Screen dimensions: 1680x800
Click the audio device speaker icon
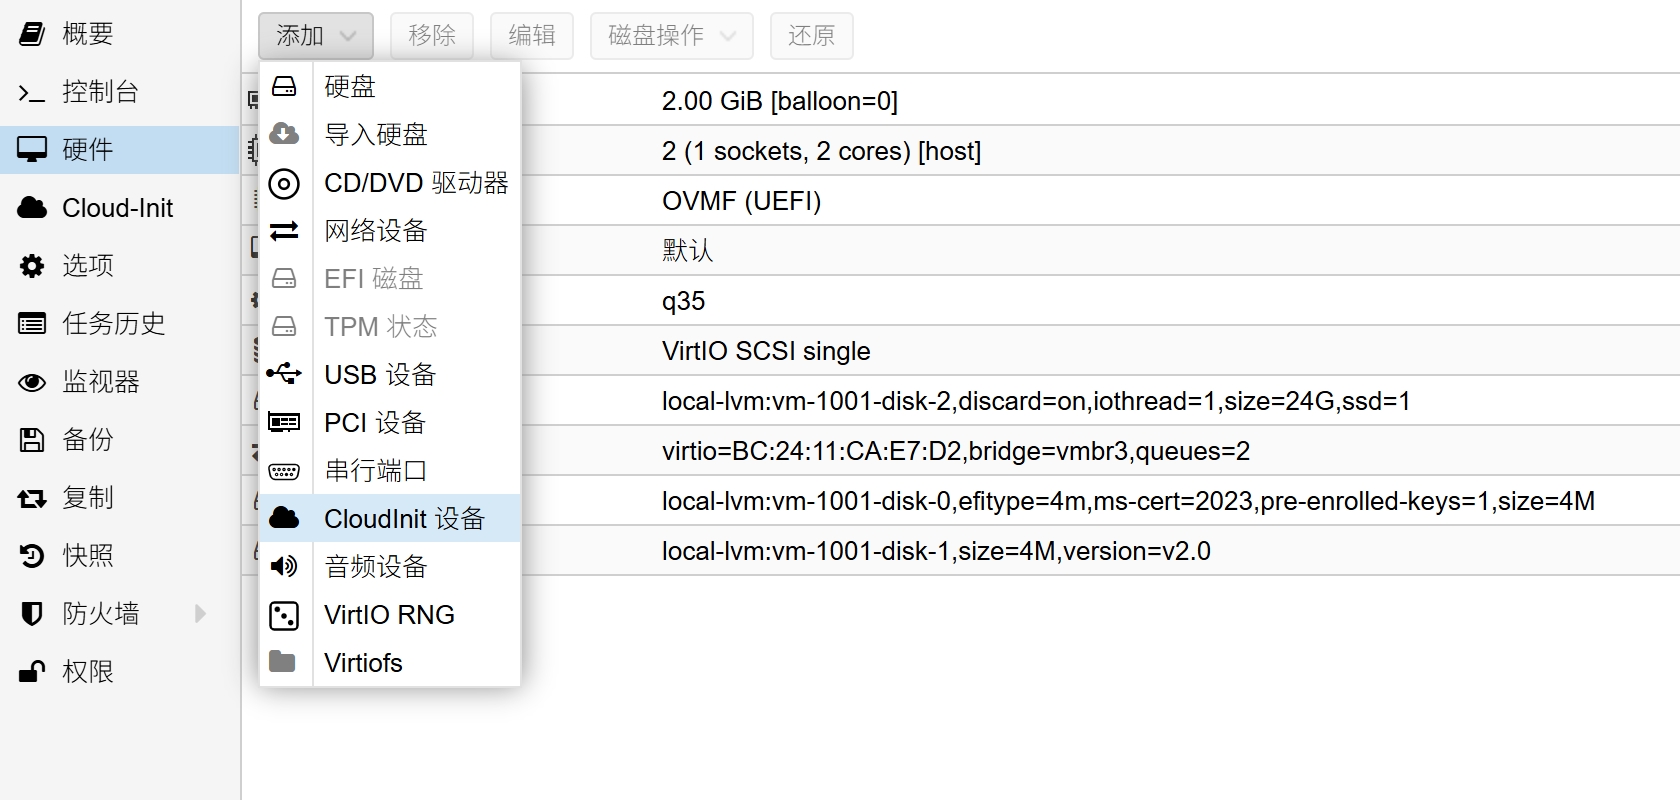coord(284,566)
